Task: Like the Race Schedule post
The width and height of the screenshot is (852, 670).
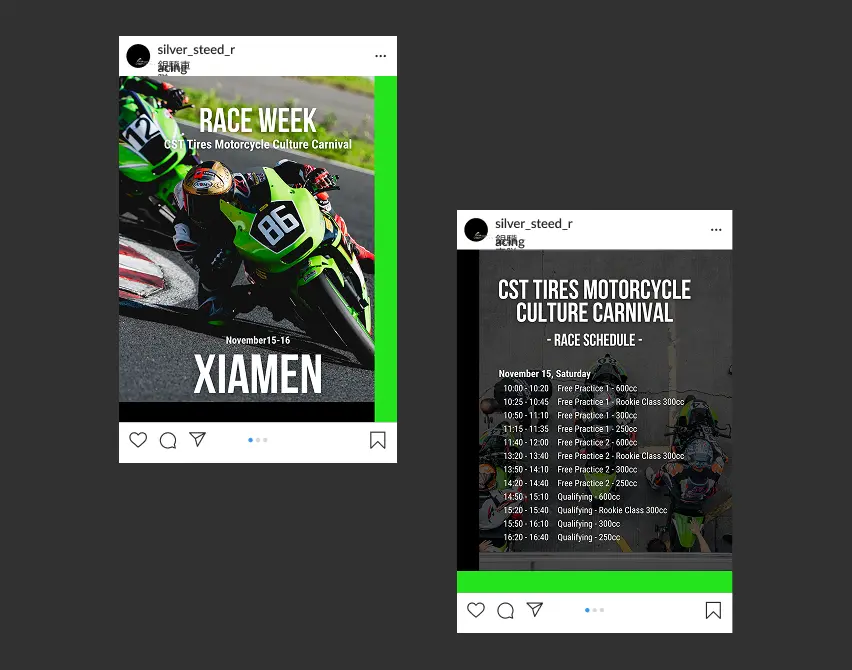Action: click(475, 610)
